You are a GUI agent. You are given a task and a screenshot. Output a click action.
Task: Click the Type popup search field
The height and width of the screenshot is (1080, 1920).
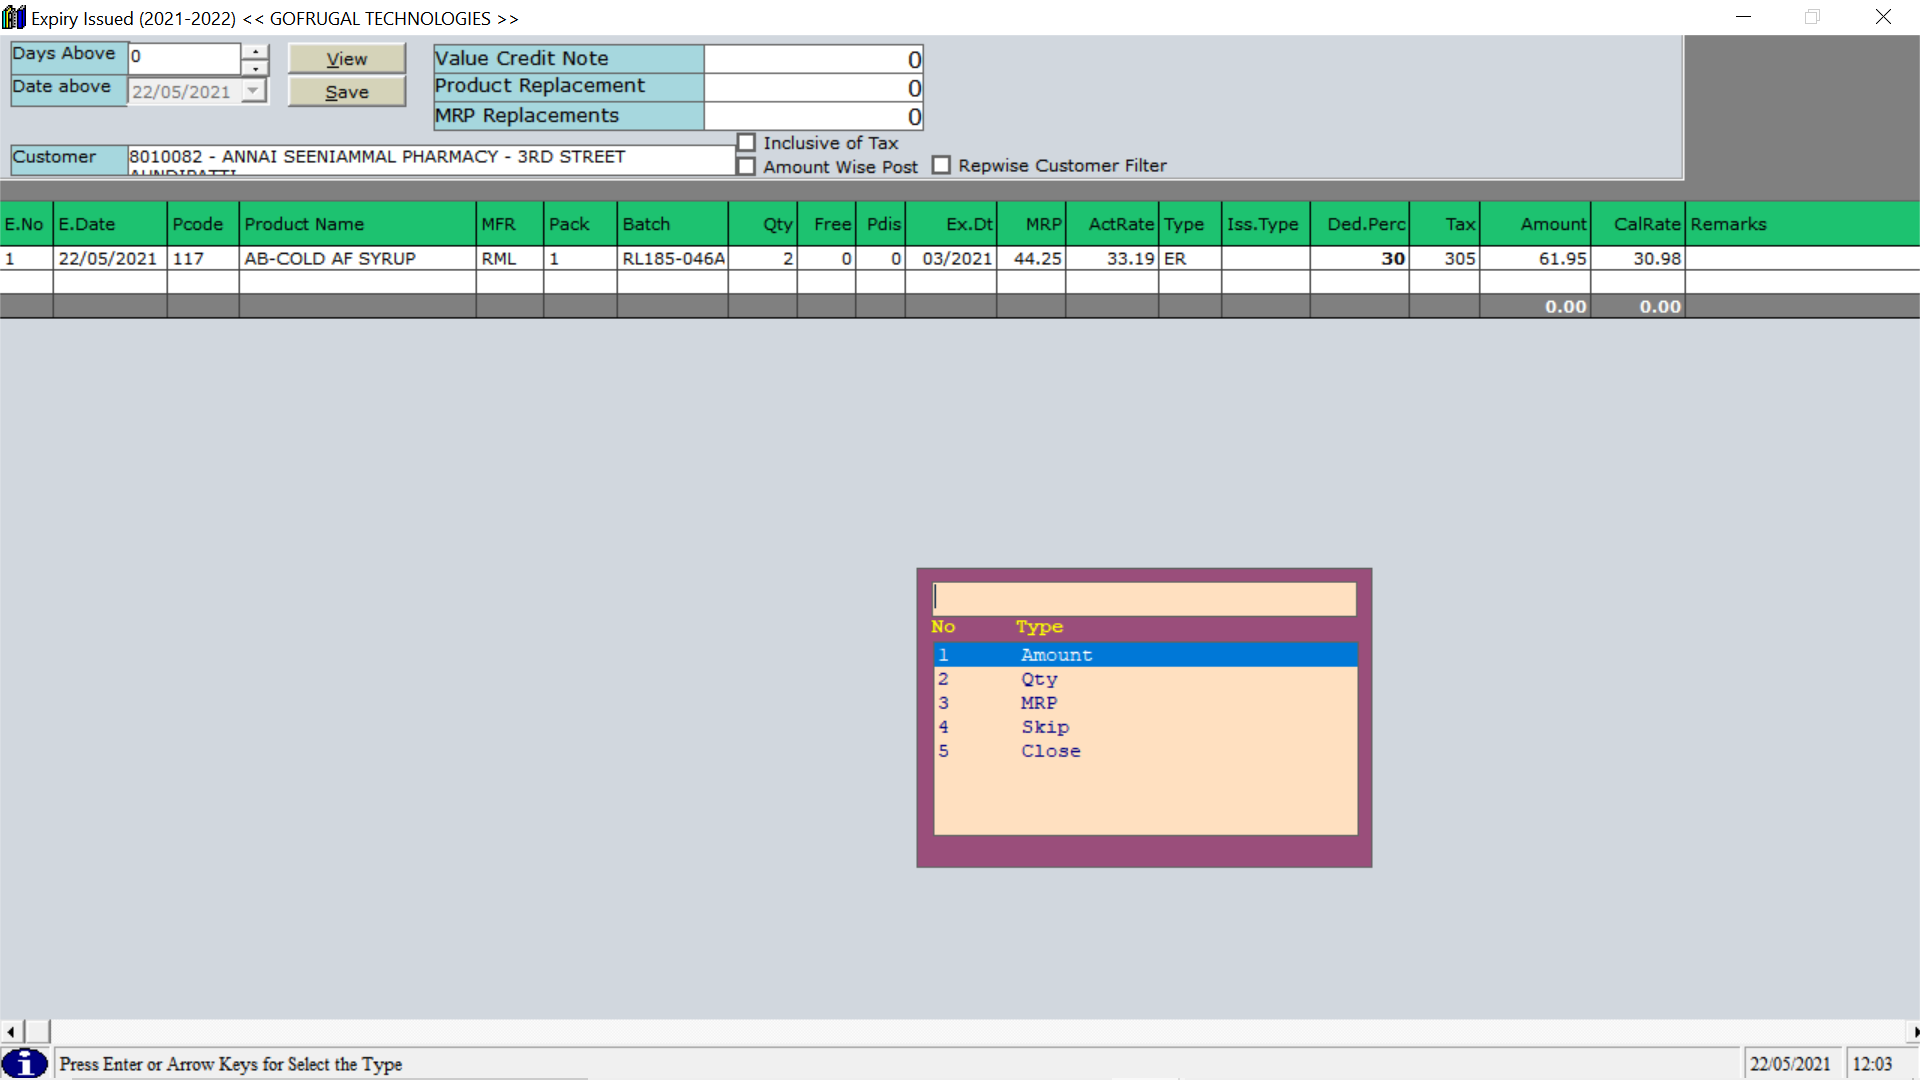[x=1144, y=598]
